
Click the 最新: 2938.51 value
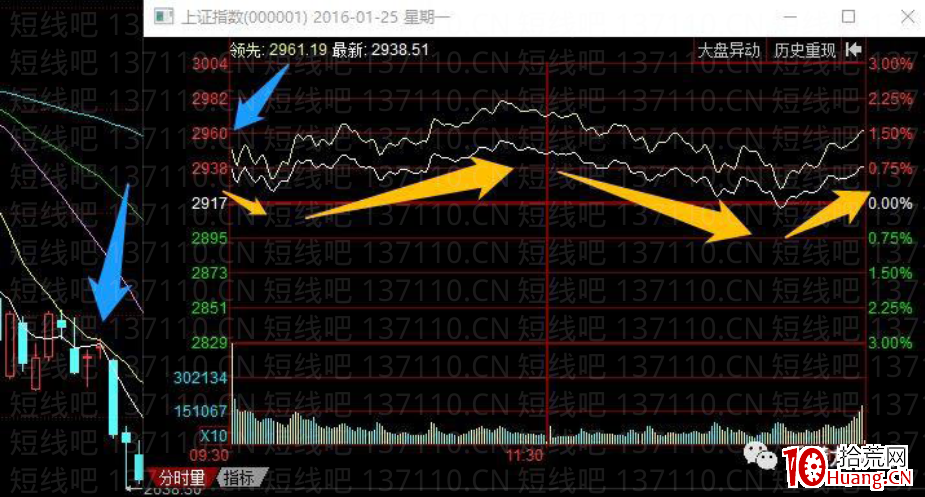(x=381, y=50)
